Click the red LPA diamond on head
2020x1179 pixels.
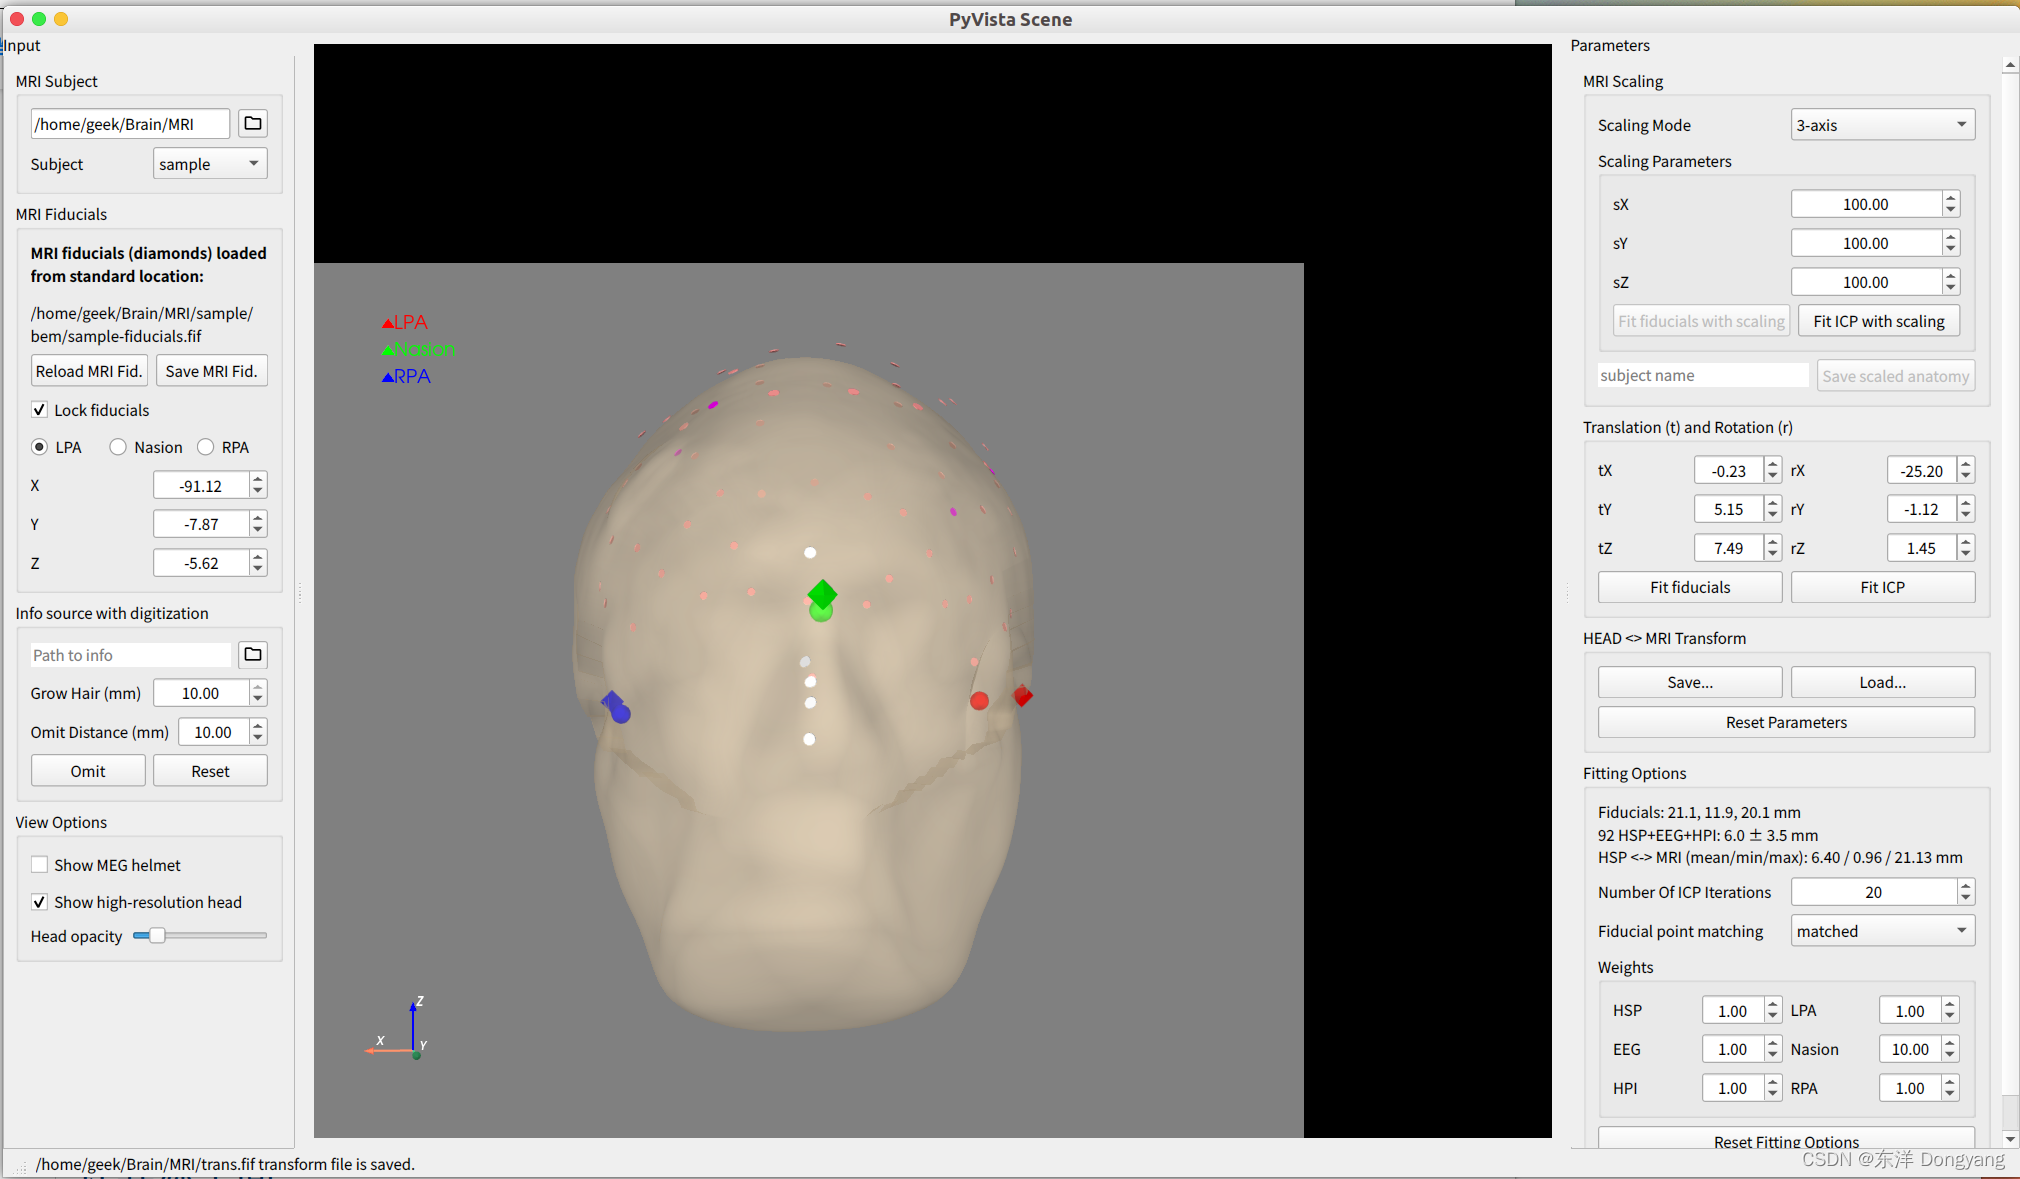coord(1022,695)
